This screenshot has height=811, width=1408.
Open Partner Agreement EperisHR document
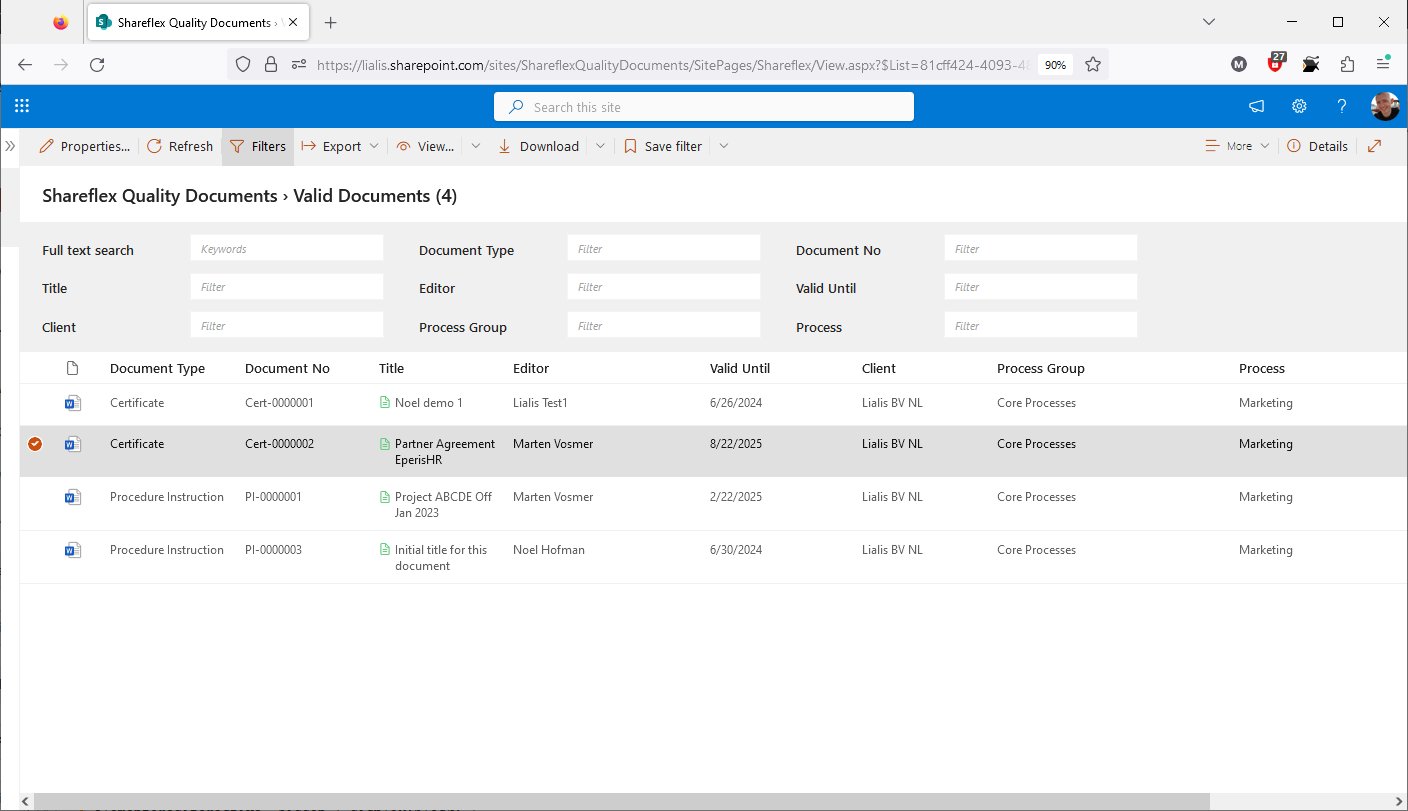coord(445,452)
